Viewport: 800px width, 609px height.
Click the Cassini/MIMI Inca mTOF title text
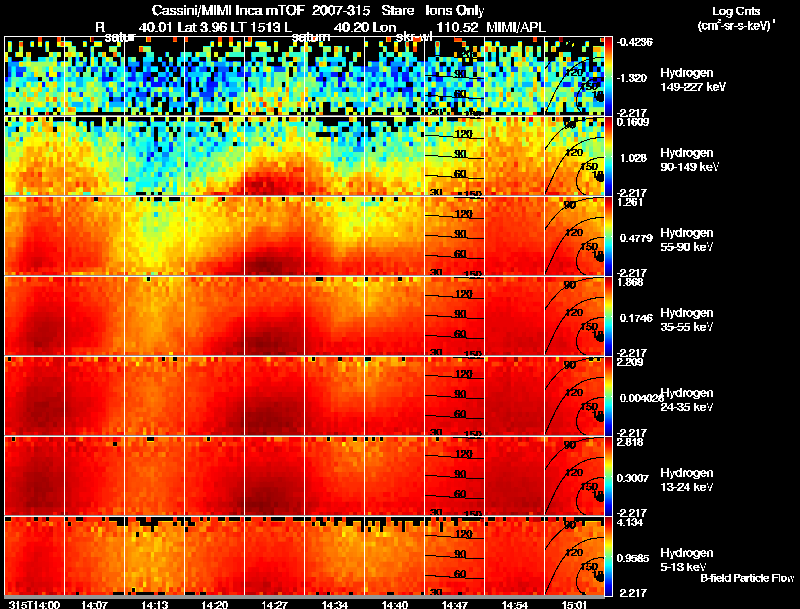228,10
